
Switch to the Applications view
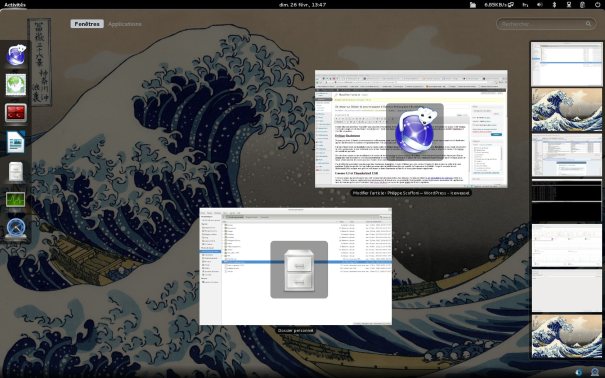125,24
